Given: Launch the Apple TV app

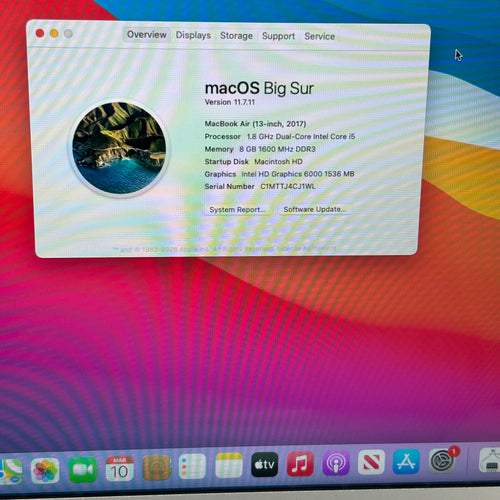Looking at the screenshot, I should pos(265,464).
